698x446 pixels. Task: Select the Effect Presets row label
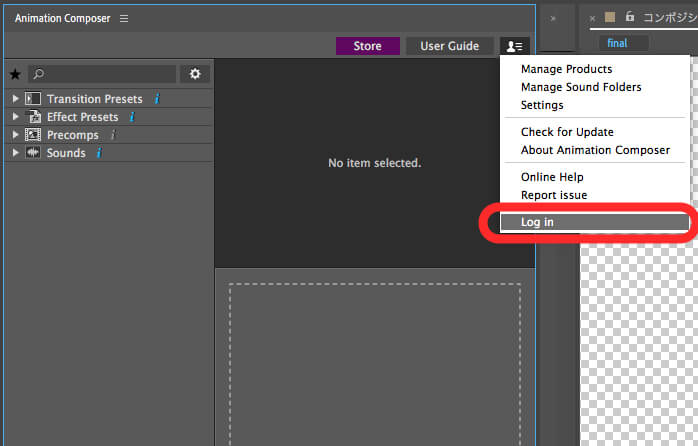click(x=83, y=117)
